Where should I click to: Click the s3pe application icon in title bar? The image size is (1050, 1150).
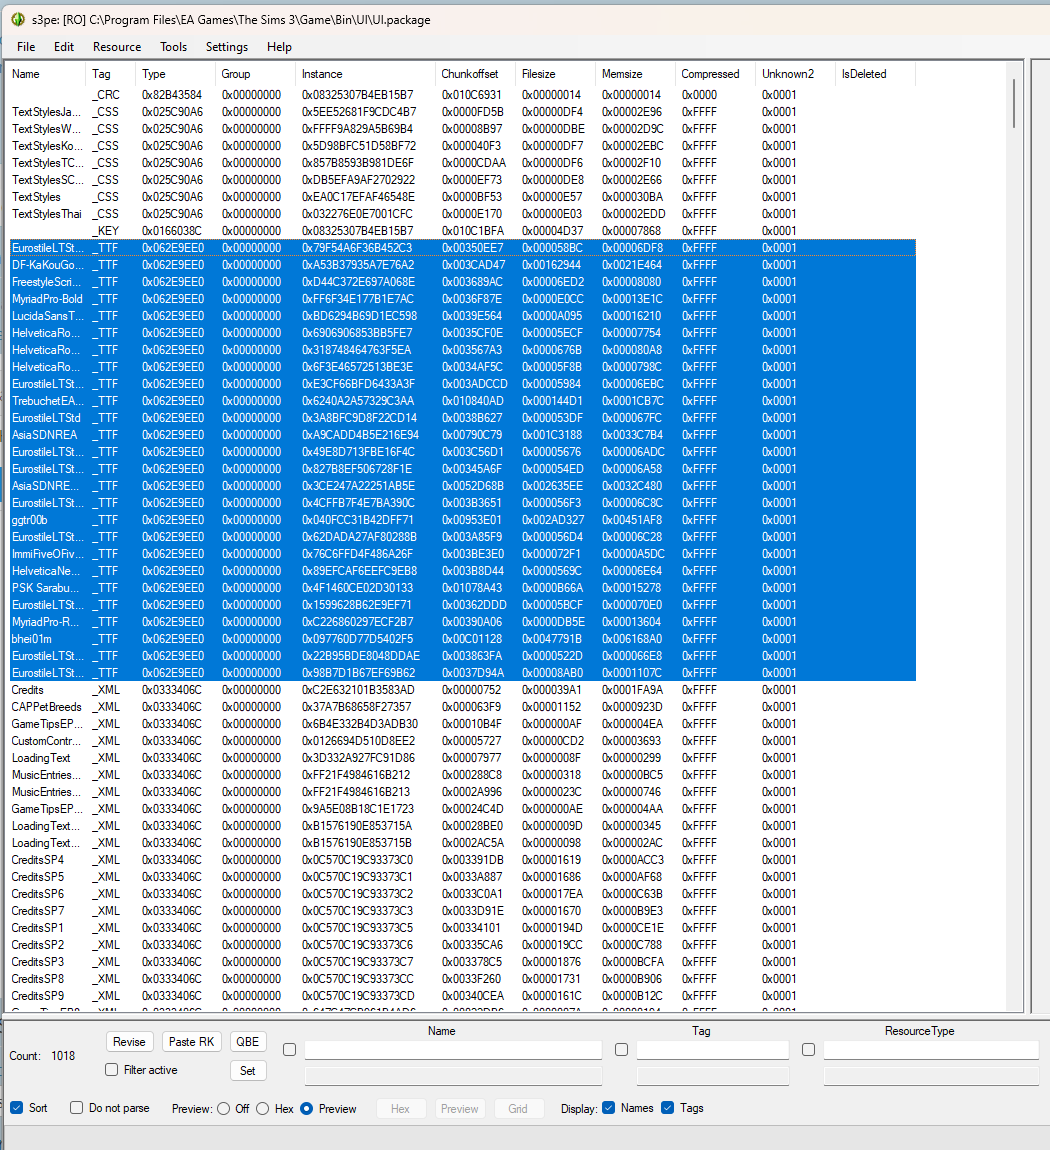pyautogui.click(x=17, y=20)
